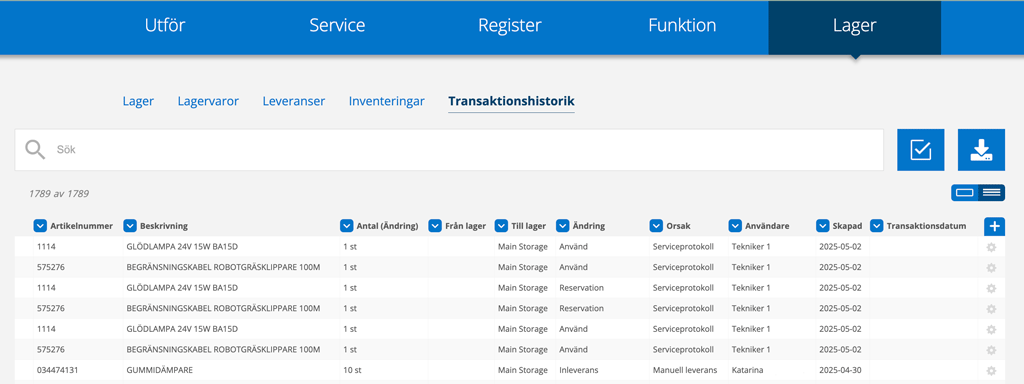
Task: Switch to the Inventeringar tab
Action: tap(387, 101)
